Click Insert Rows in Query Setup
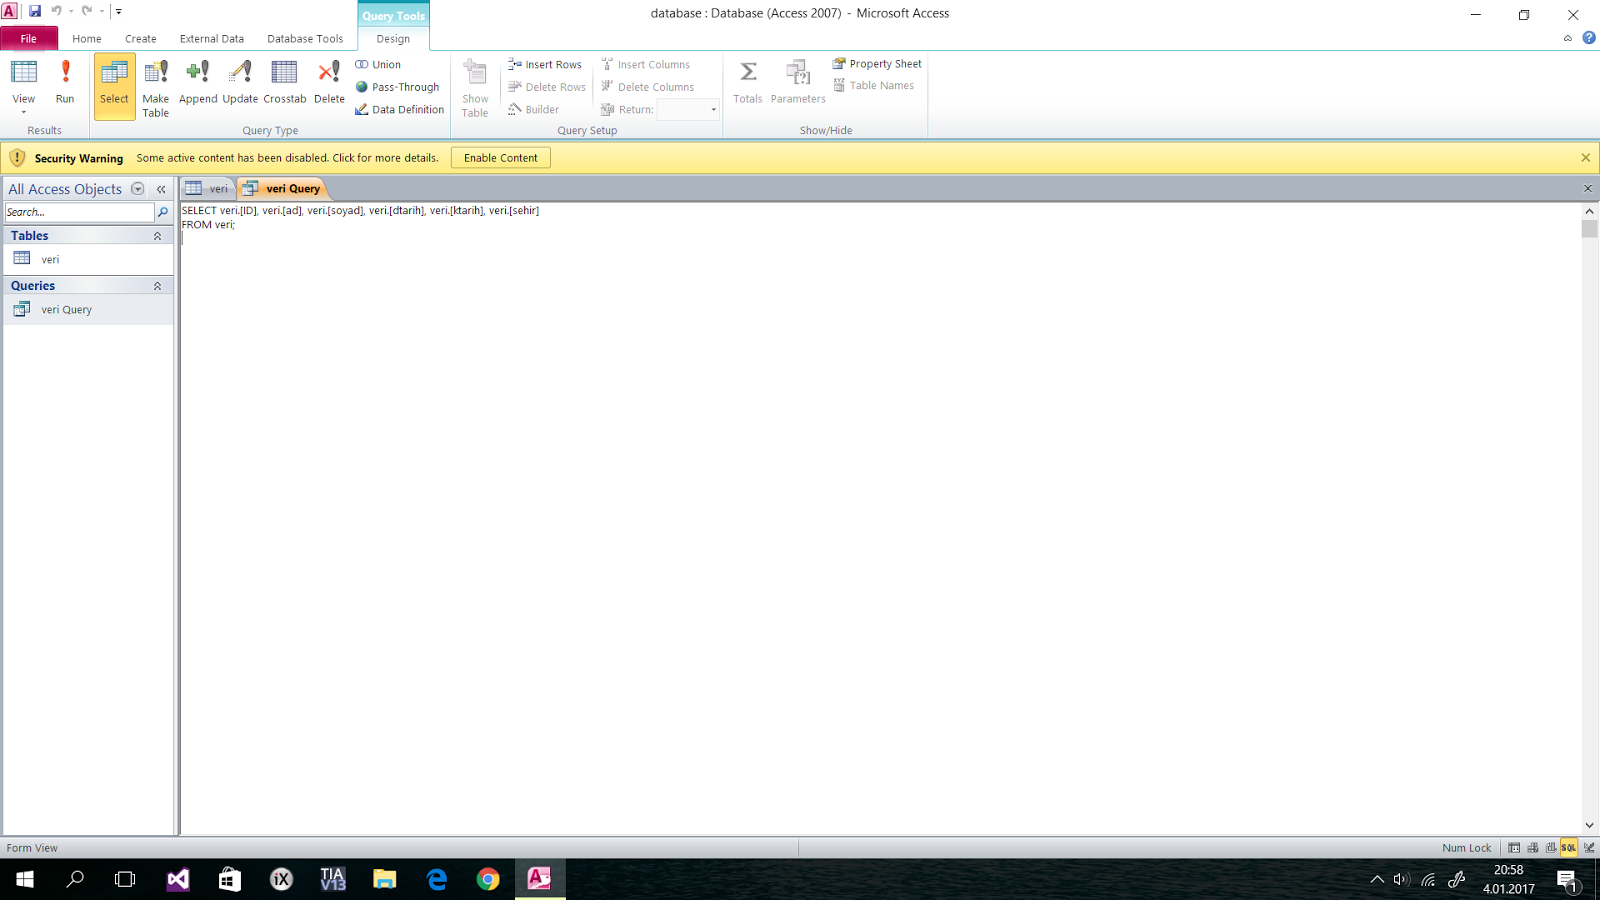This screenshot has width=1600, height=900. click(544, 64)
